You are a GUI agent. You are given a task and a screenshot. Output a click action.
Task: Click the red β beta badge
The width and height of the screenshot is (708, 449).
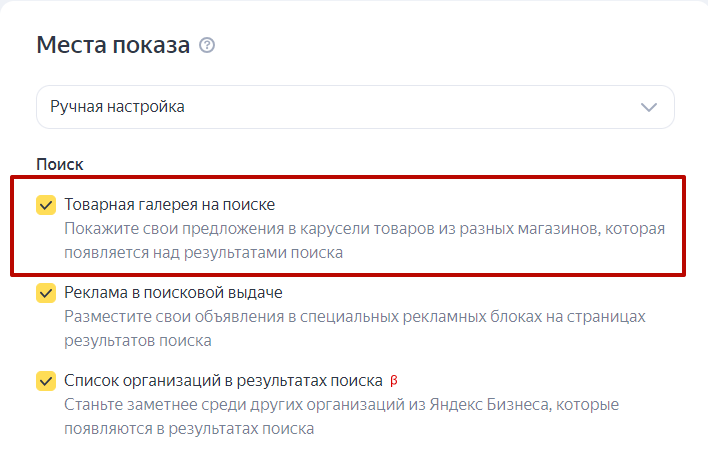click(x=394, y=381)
